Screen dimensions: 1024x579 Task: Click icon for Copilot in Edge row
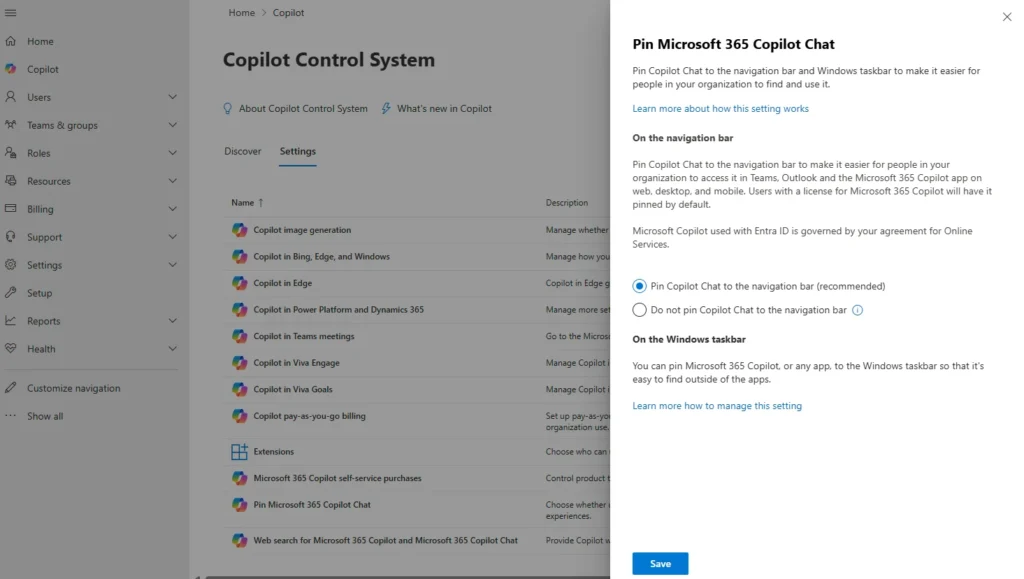tap(240, 283)
